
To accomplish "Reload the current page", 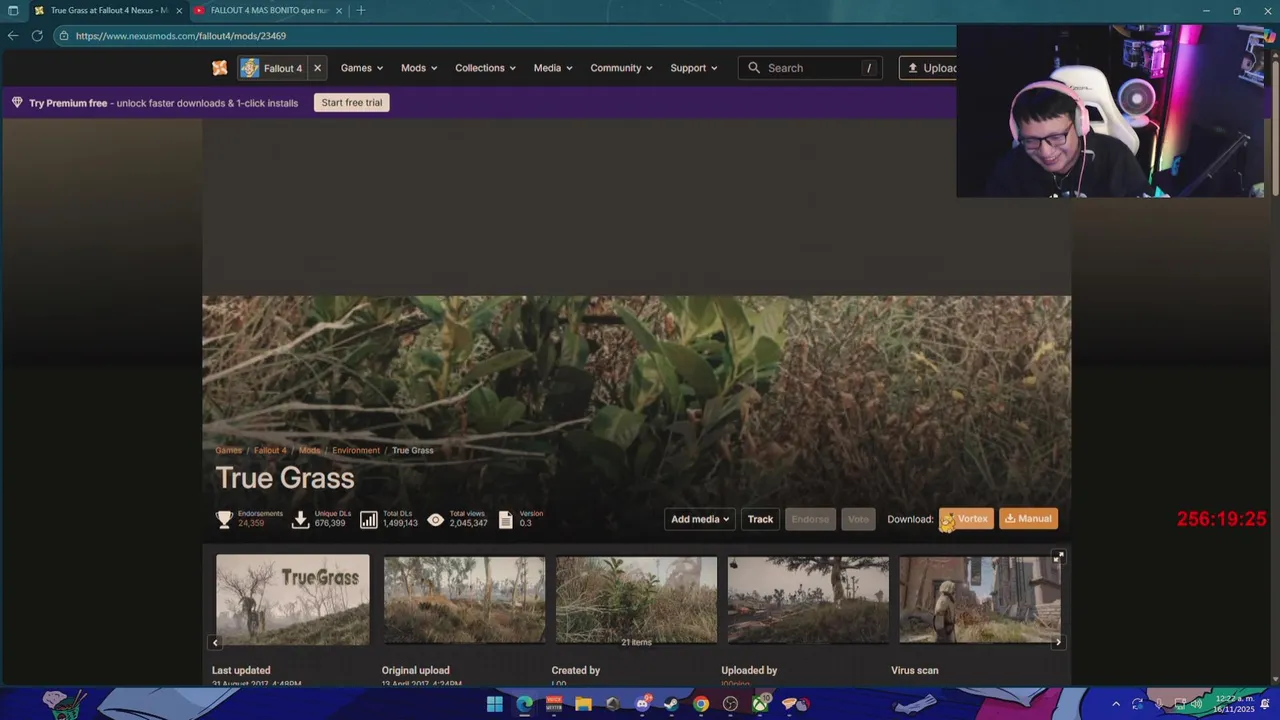I will point(37,35).
